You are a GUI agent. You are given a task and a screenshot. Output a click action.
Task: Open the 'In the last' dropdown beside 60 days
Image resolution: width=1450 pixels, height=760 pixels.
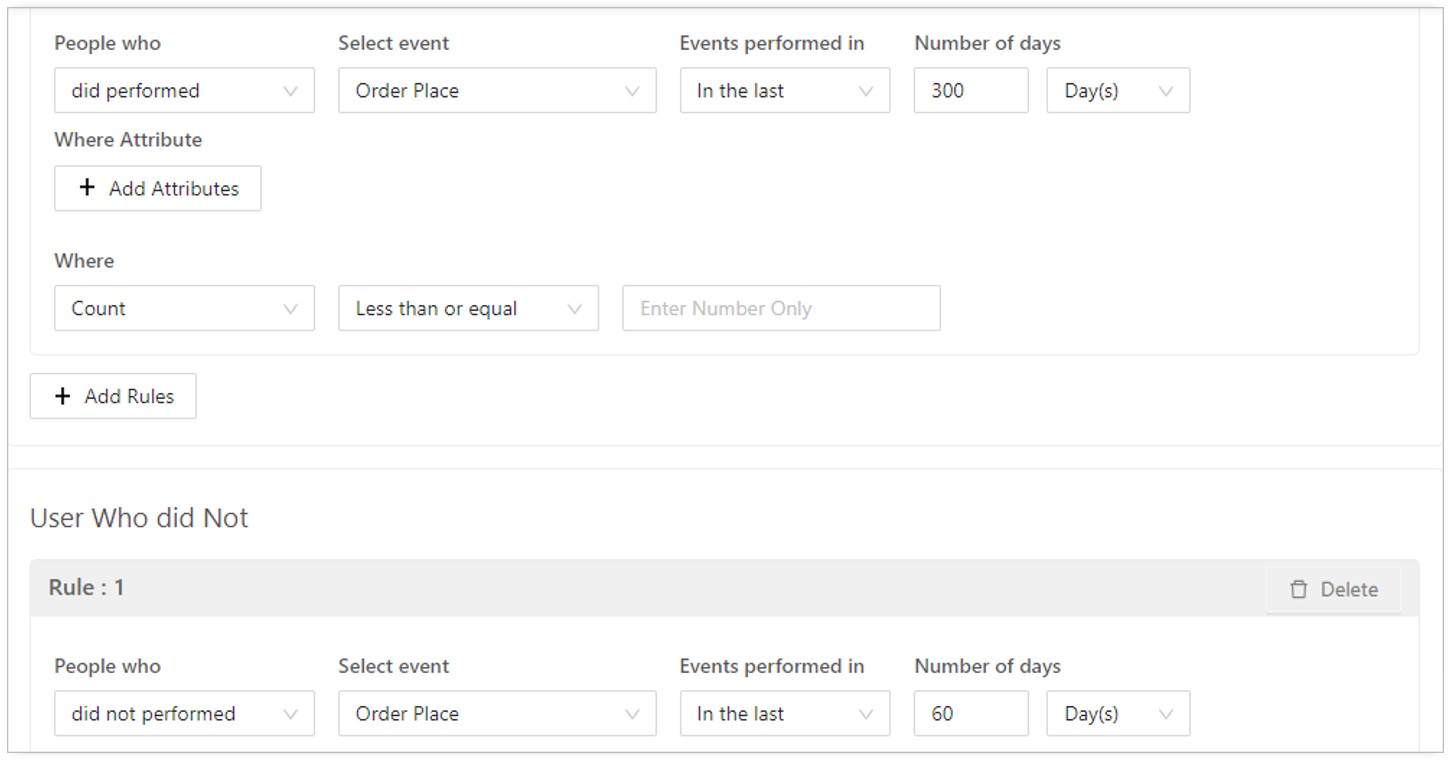pyautogui.click(x=785, y=713)
